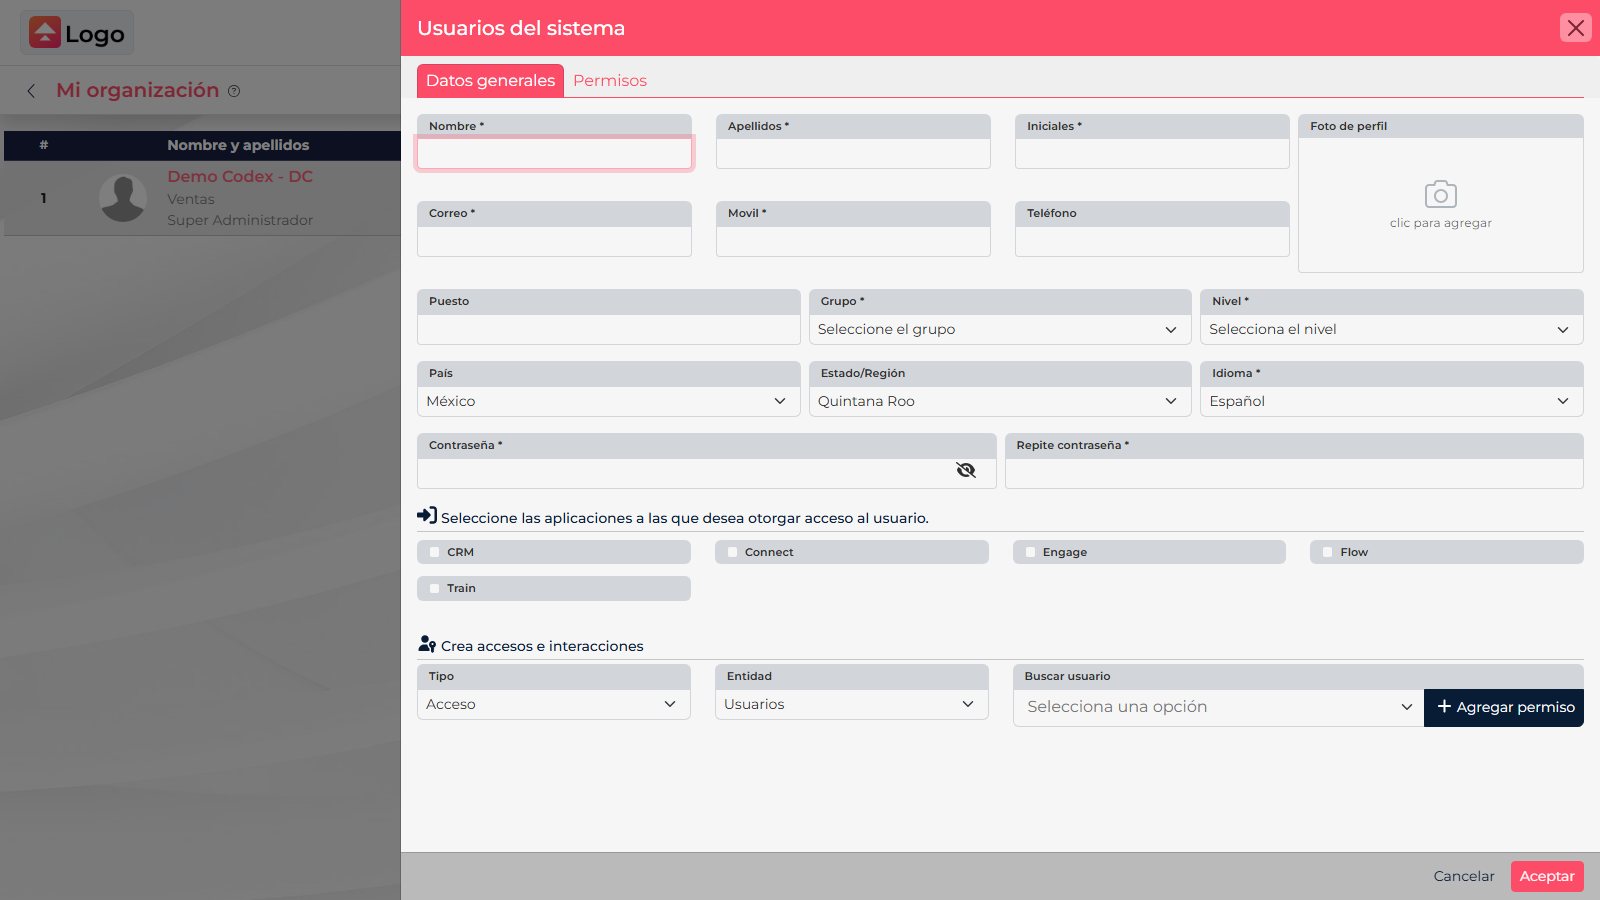This screenshot has width=1600, height=900.
Task: Open the Grupo dropdown
Action: (1000, 330)
